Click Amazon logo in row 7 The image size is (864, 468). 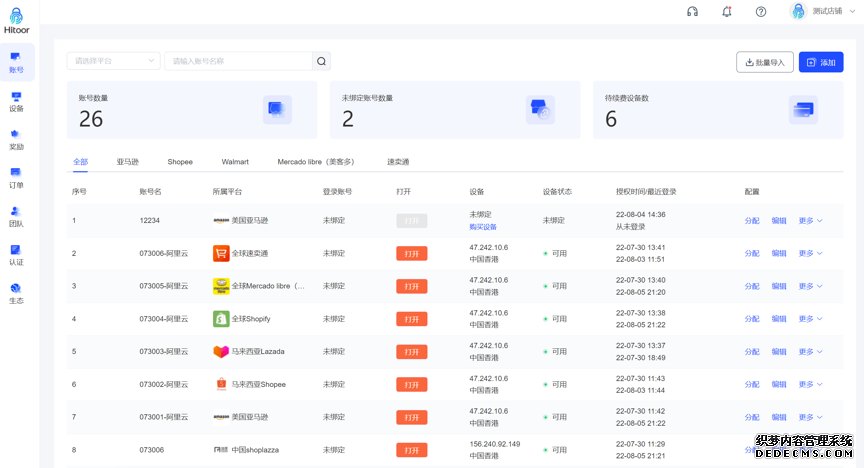click(221, 417)
